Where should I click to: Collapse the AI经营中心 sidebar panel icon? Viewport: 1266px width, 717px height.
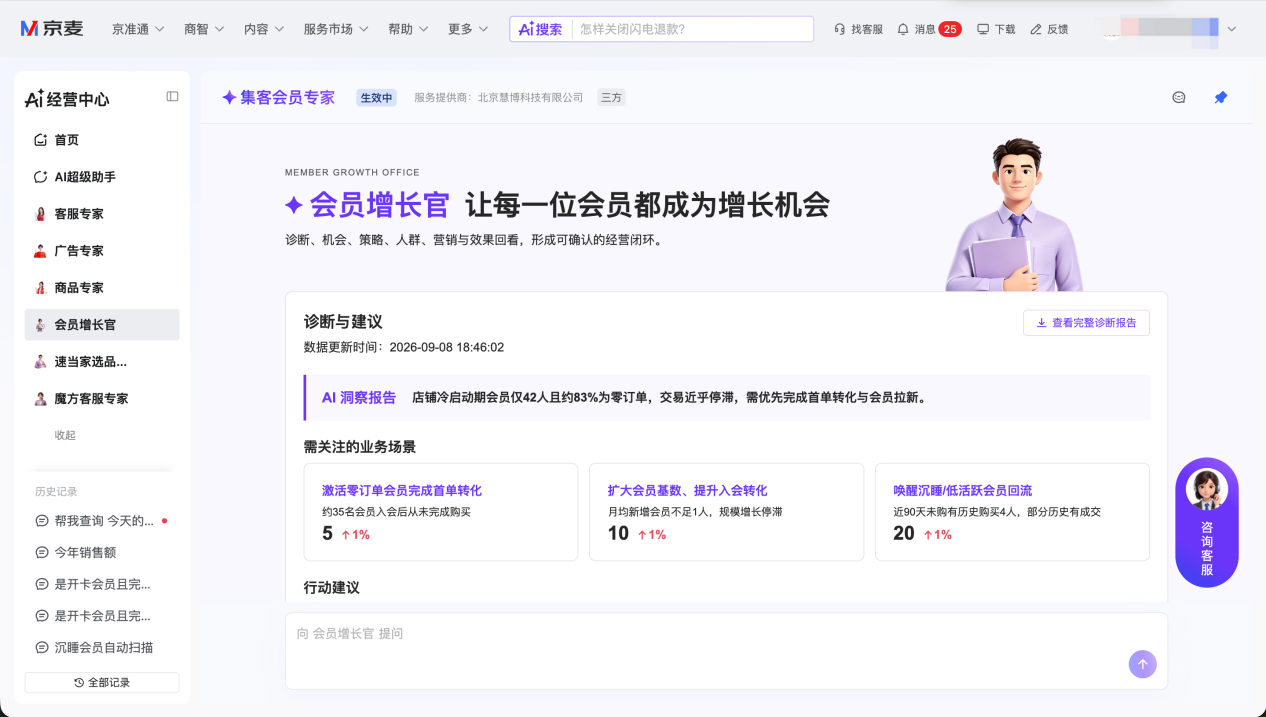(172, 97)
